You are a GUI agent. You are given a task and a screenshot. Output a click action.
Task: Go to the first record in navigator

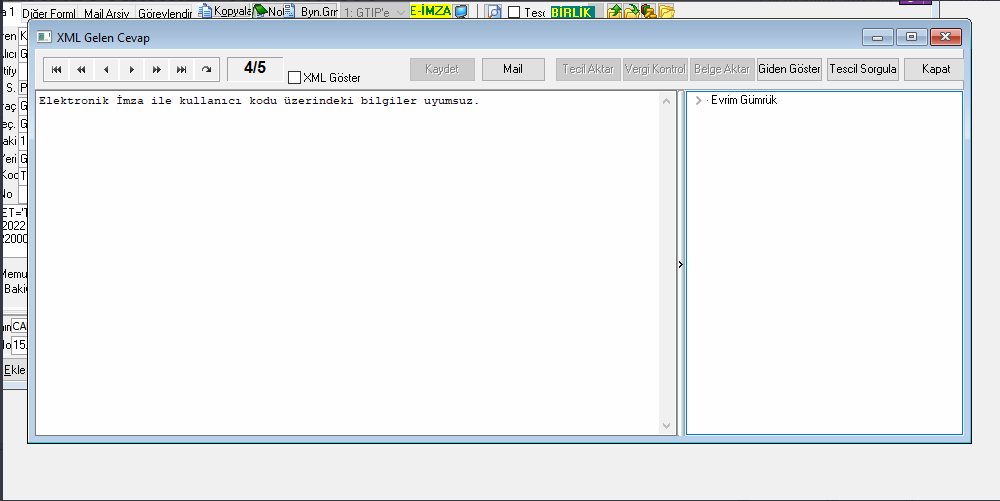click(56, 69)
